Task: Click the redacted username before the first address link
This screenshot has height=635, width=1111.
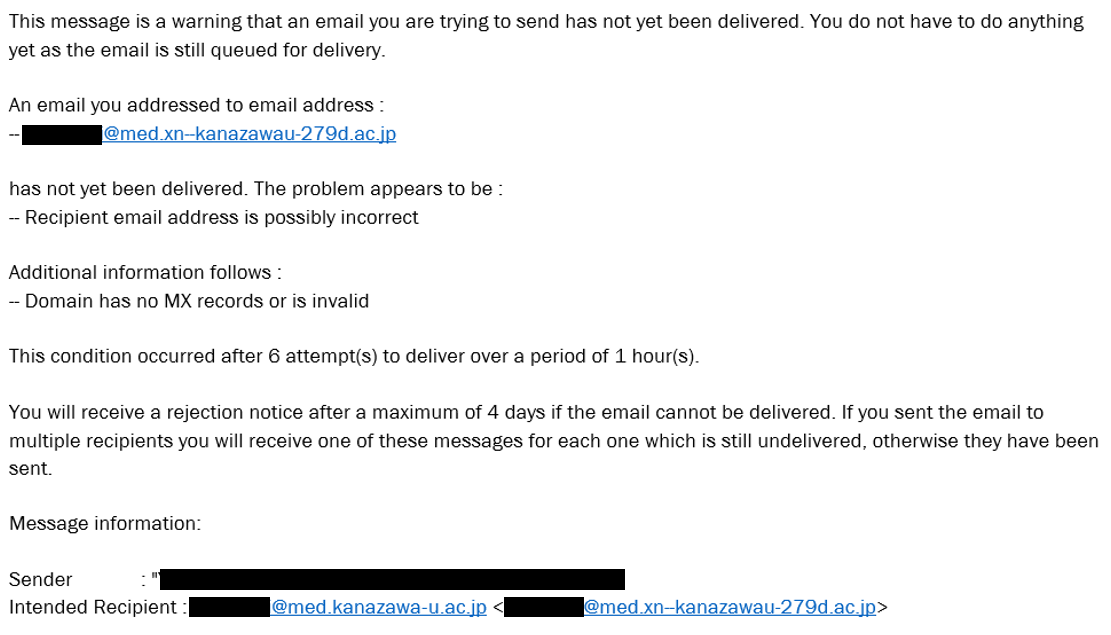Action: click(x=62, y=135)
